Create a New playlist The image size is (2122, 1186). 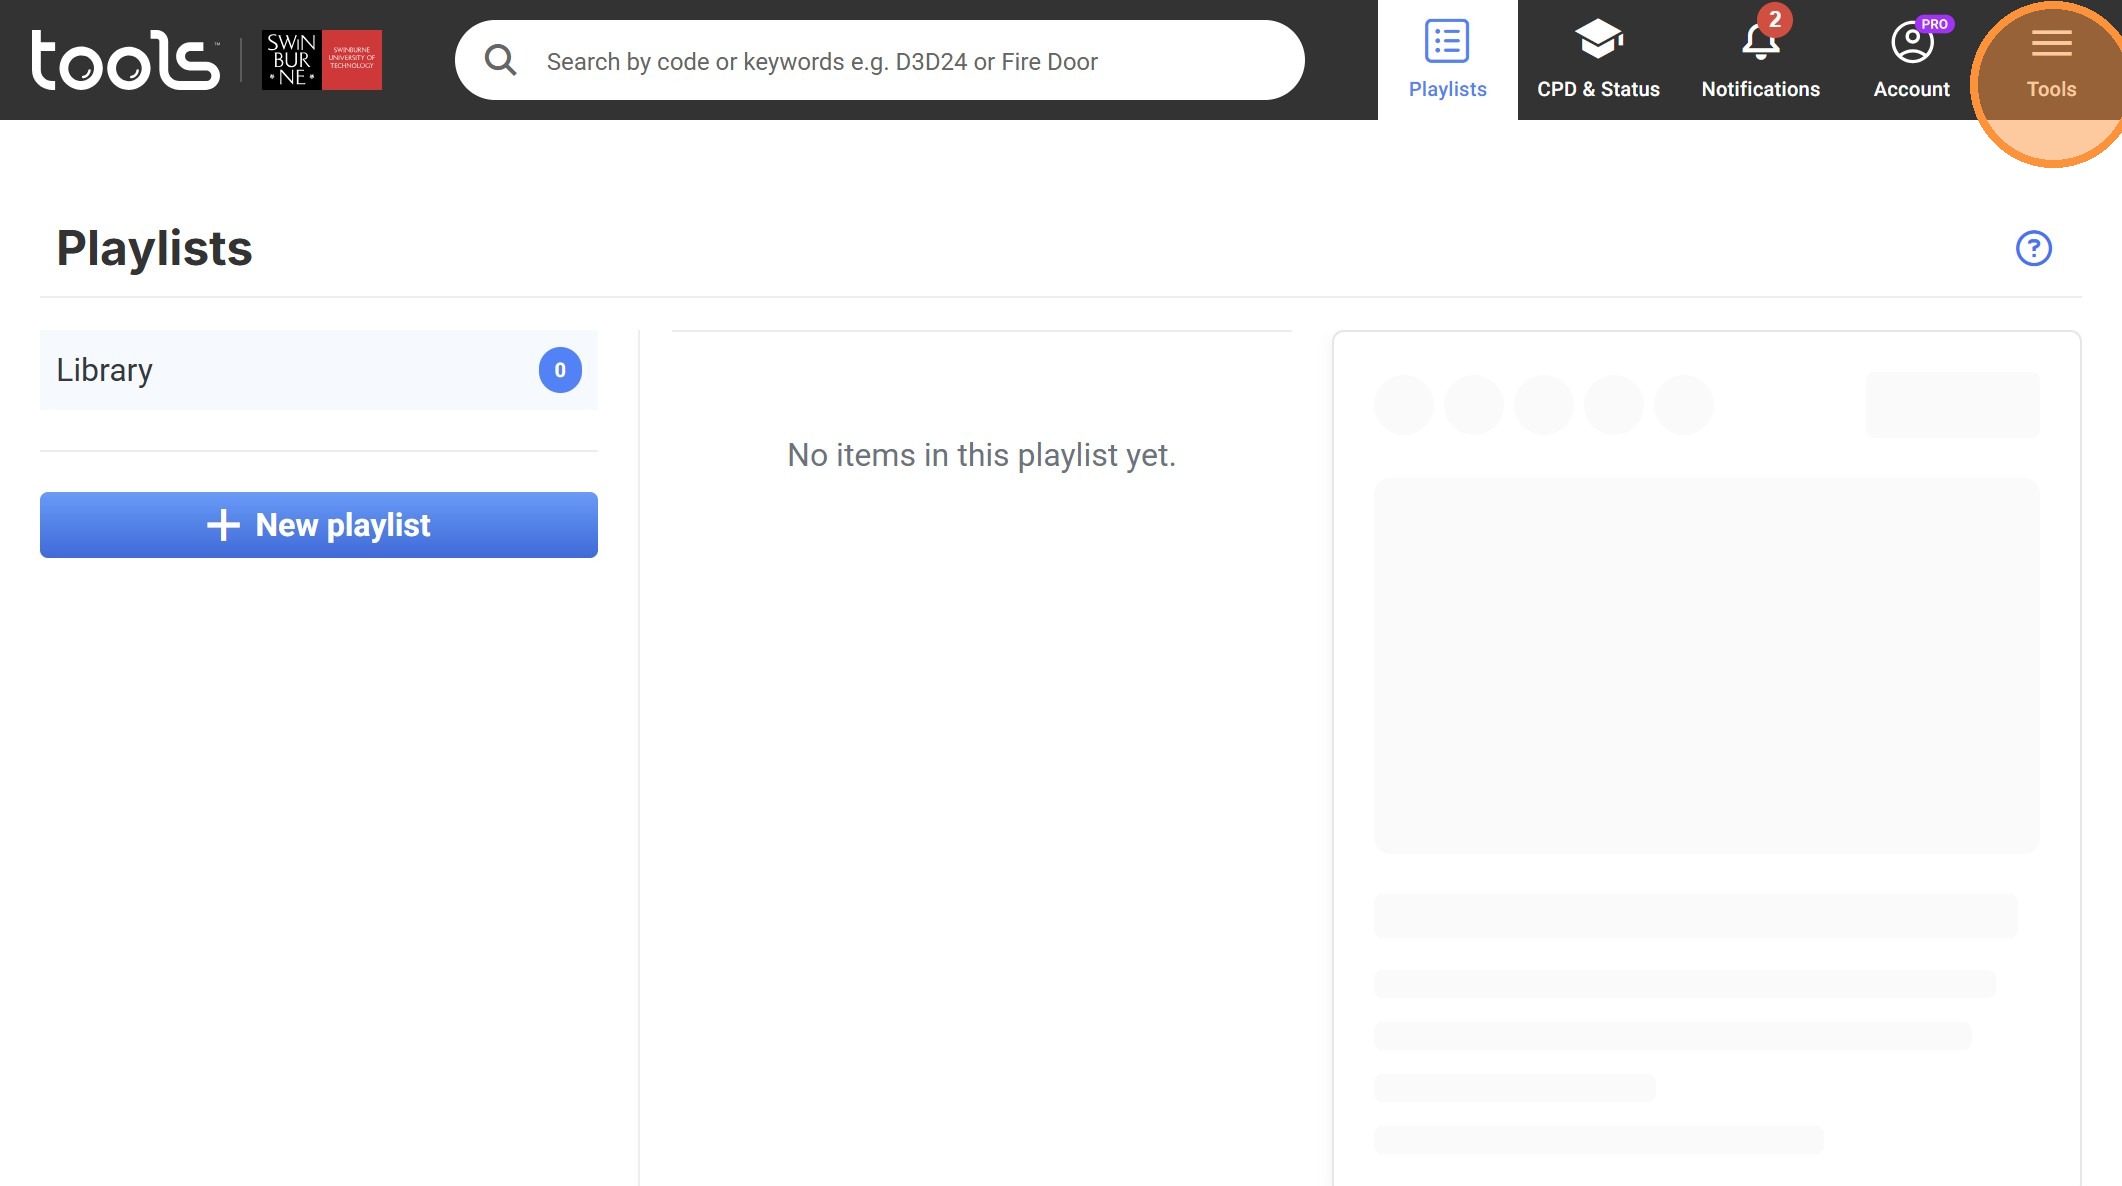point(319,525)
